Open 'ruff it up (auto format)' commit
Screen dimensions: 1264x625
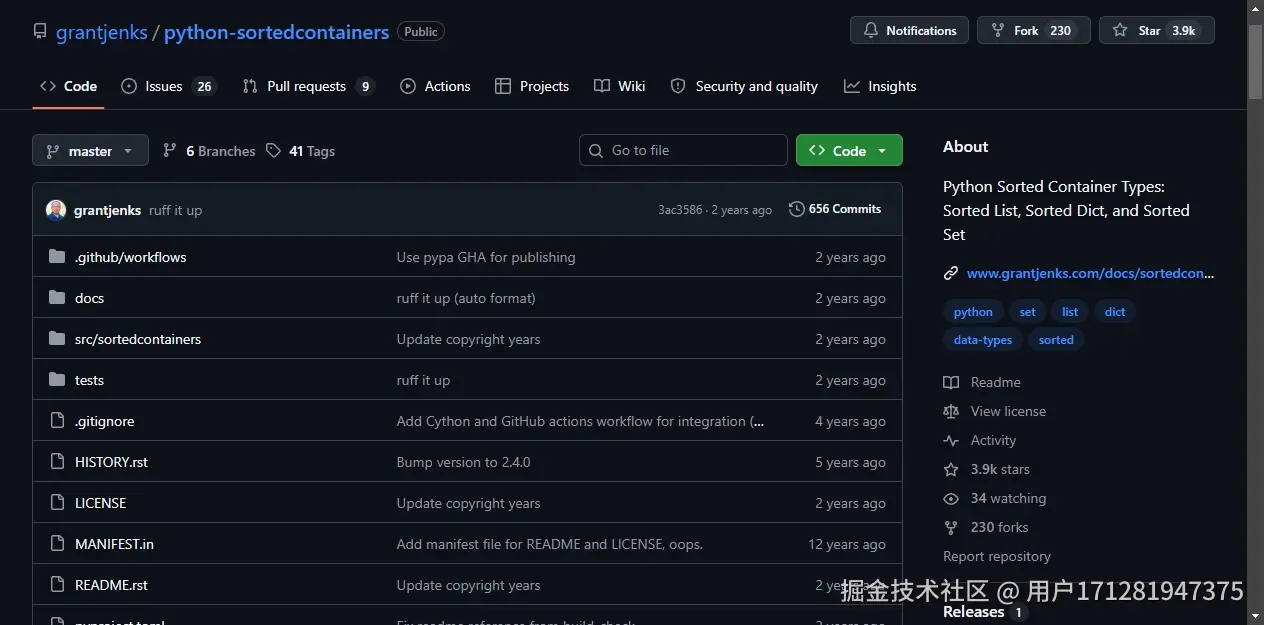pos(466,298)
